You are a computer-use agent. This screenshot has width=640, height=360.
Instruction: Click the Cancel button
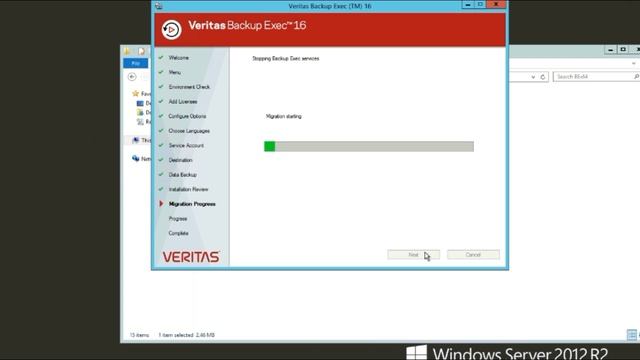click(x=473, y=255)
